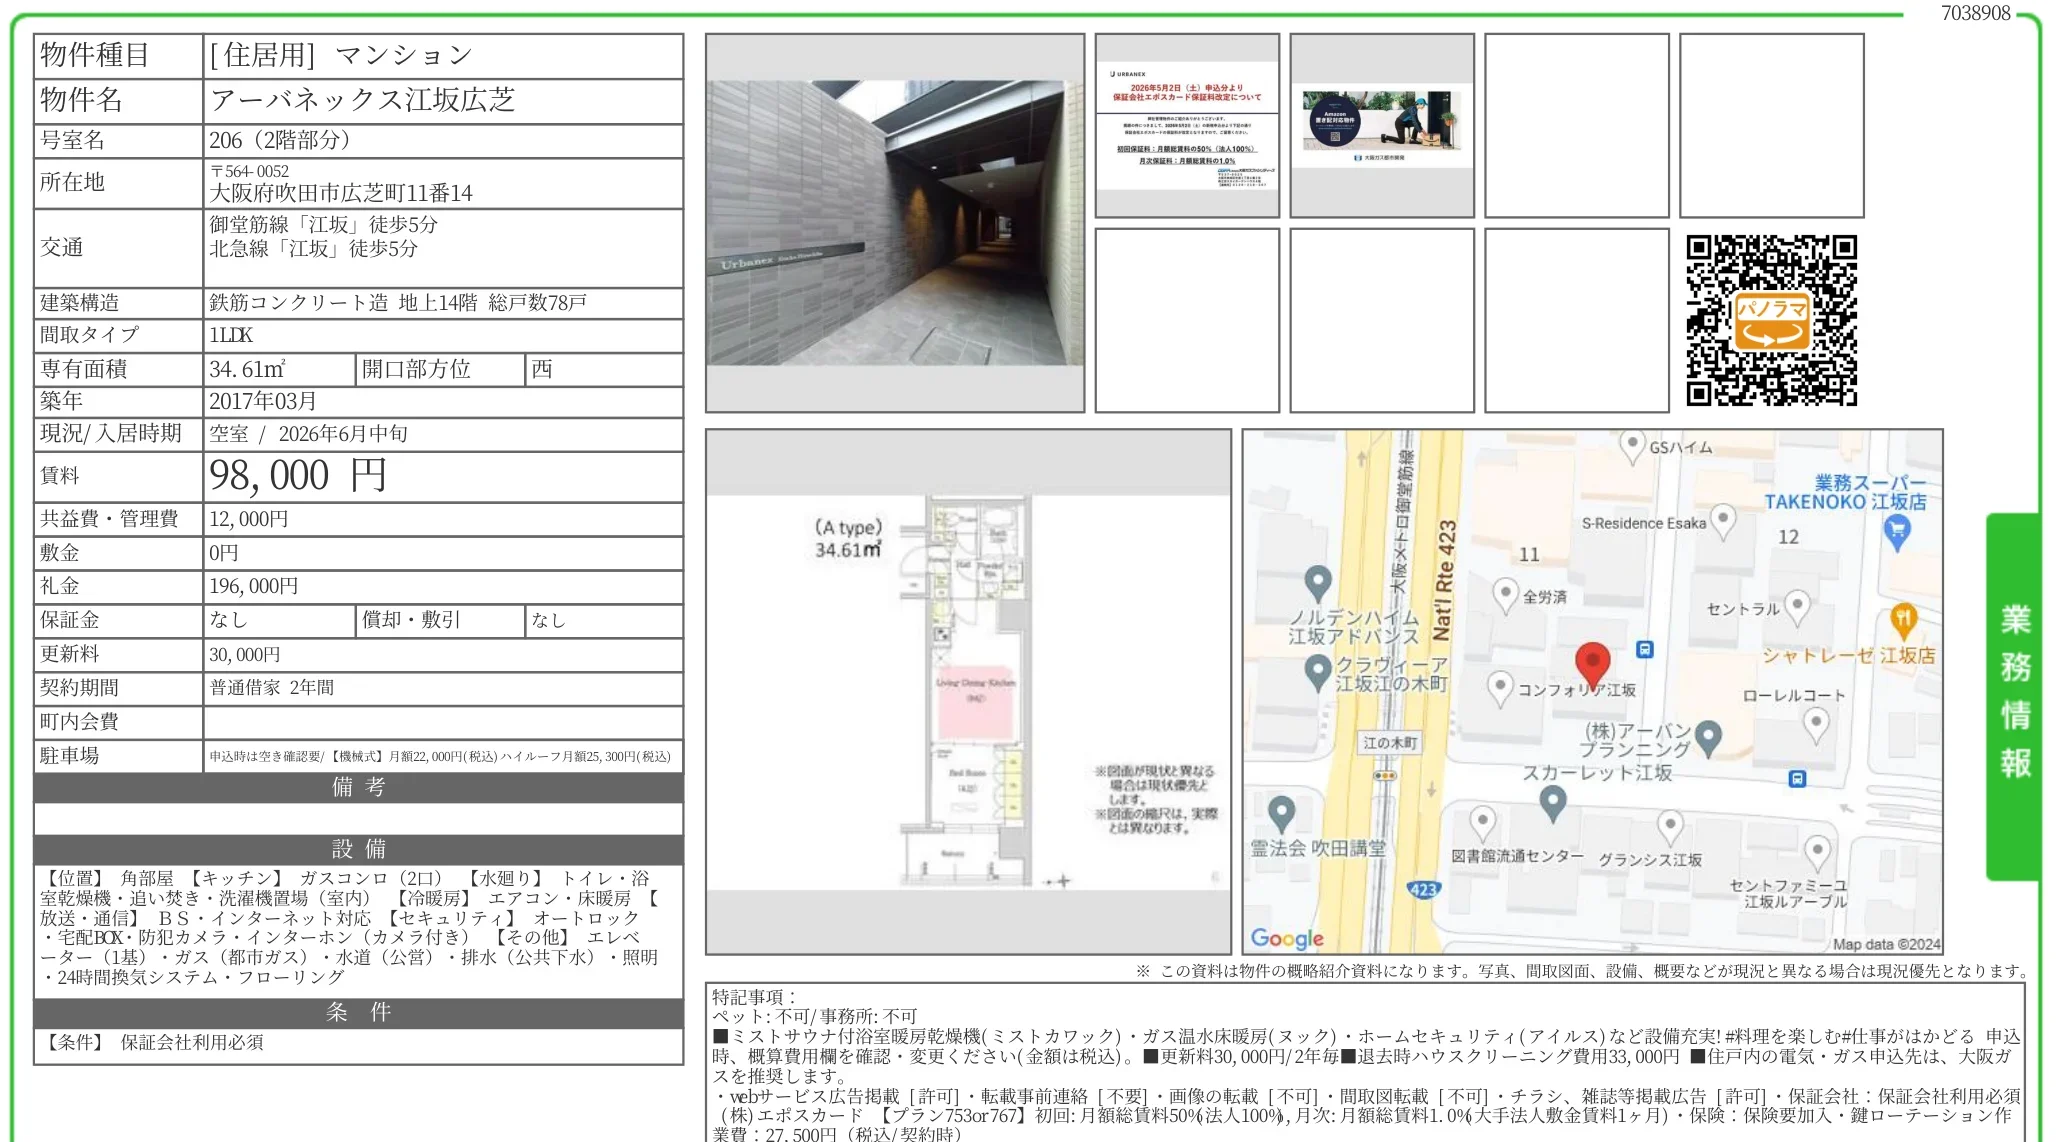
Task: Click the large property QR code
Action: 1770,316
